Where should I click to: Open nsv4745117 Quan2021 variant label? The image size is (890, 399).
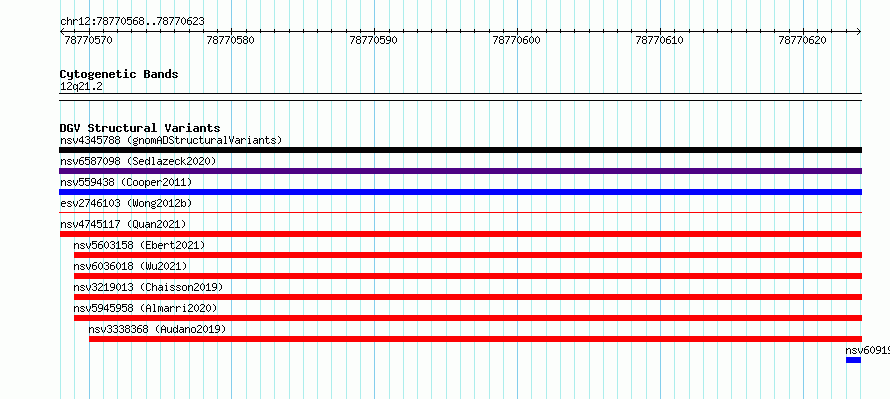[x=123, y=224]
